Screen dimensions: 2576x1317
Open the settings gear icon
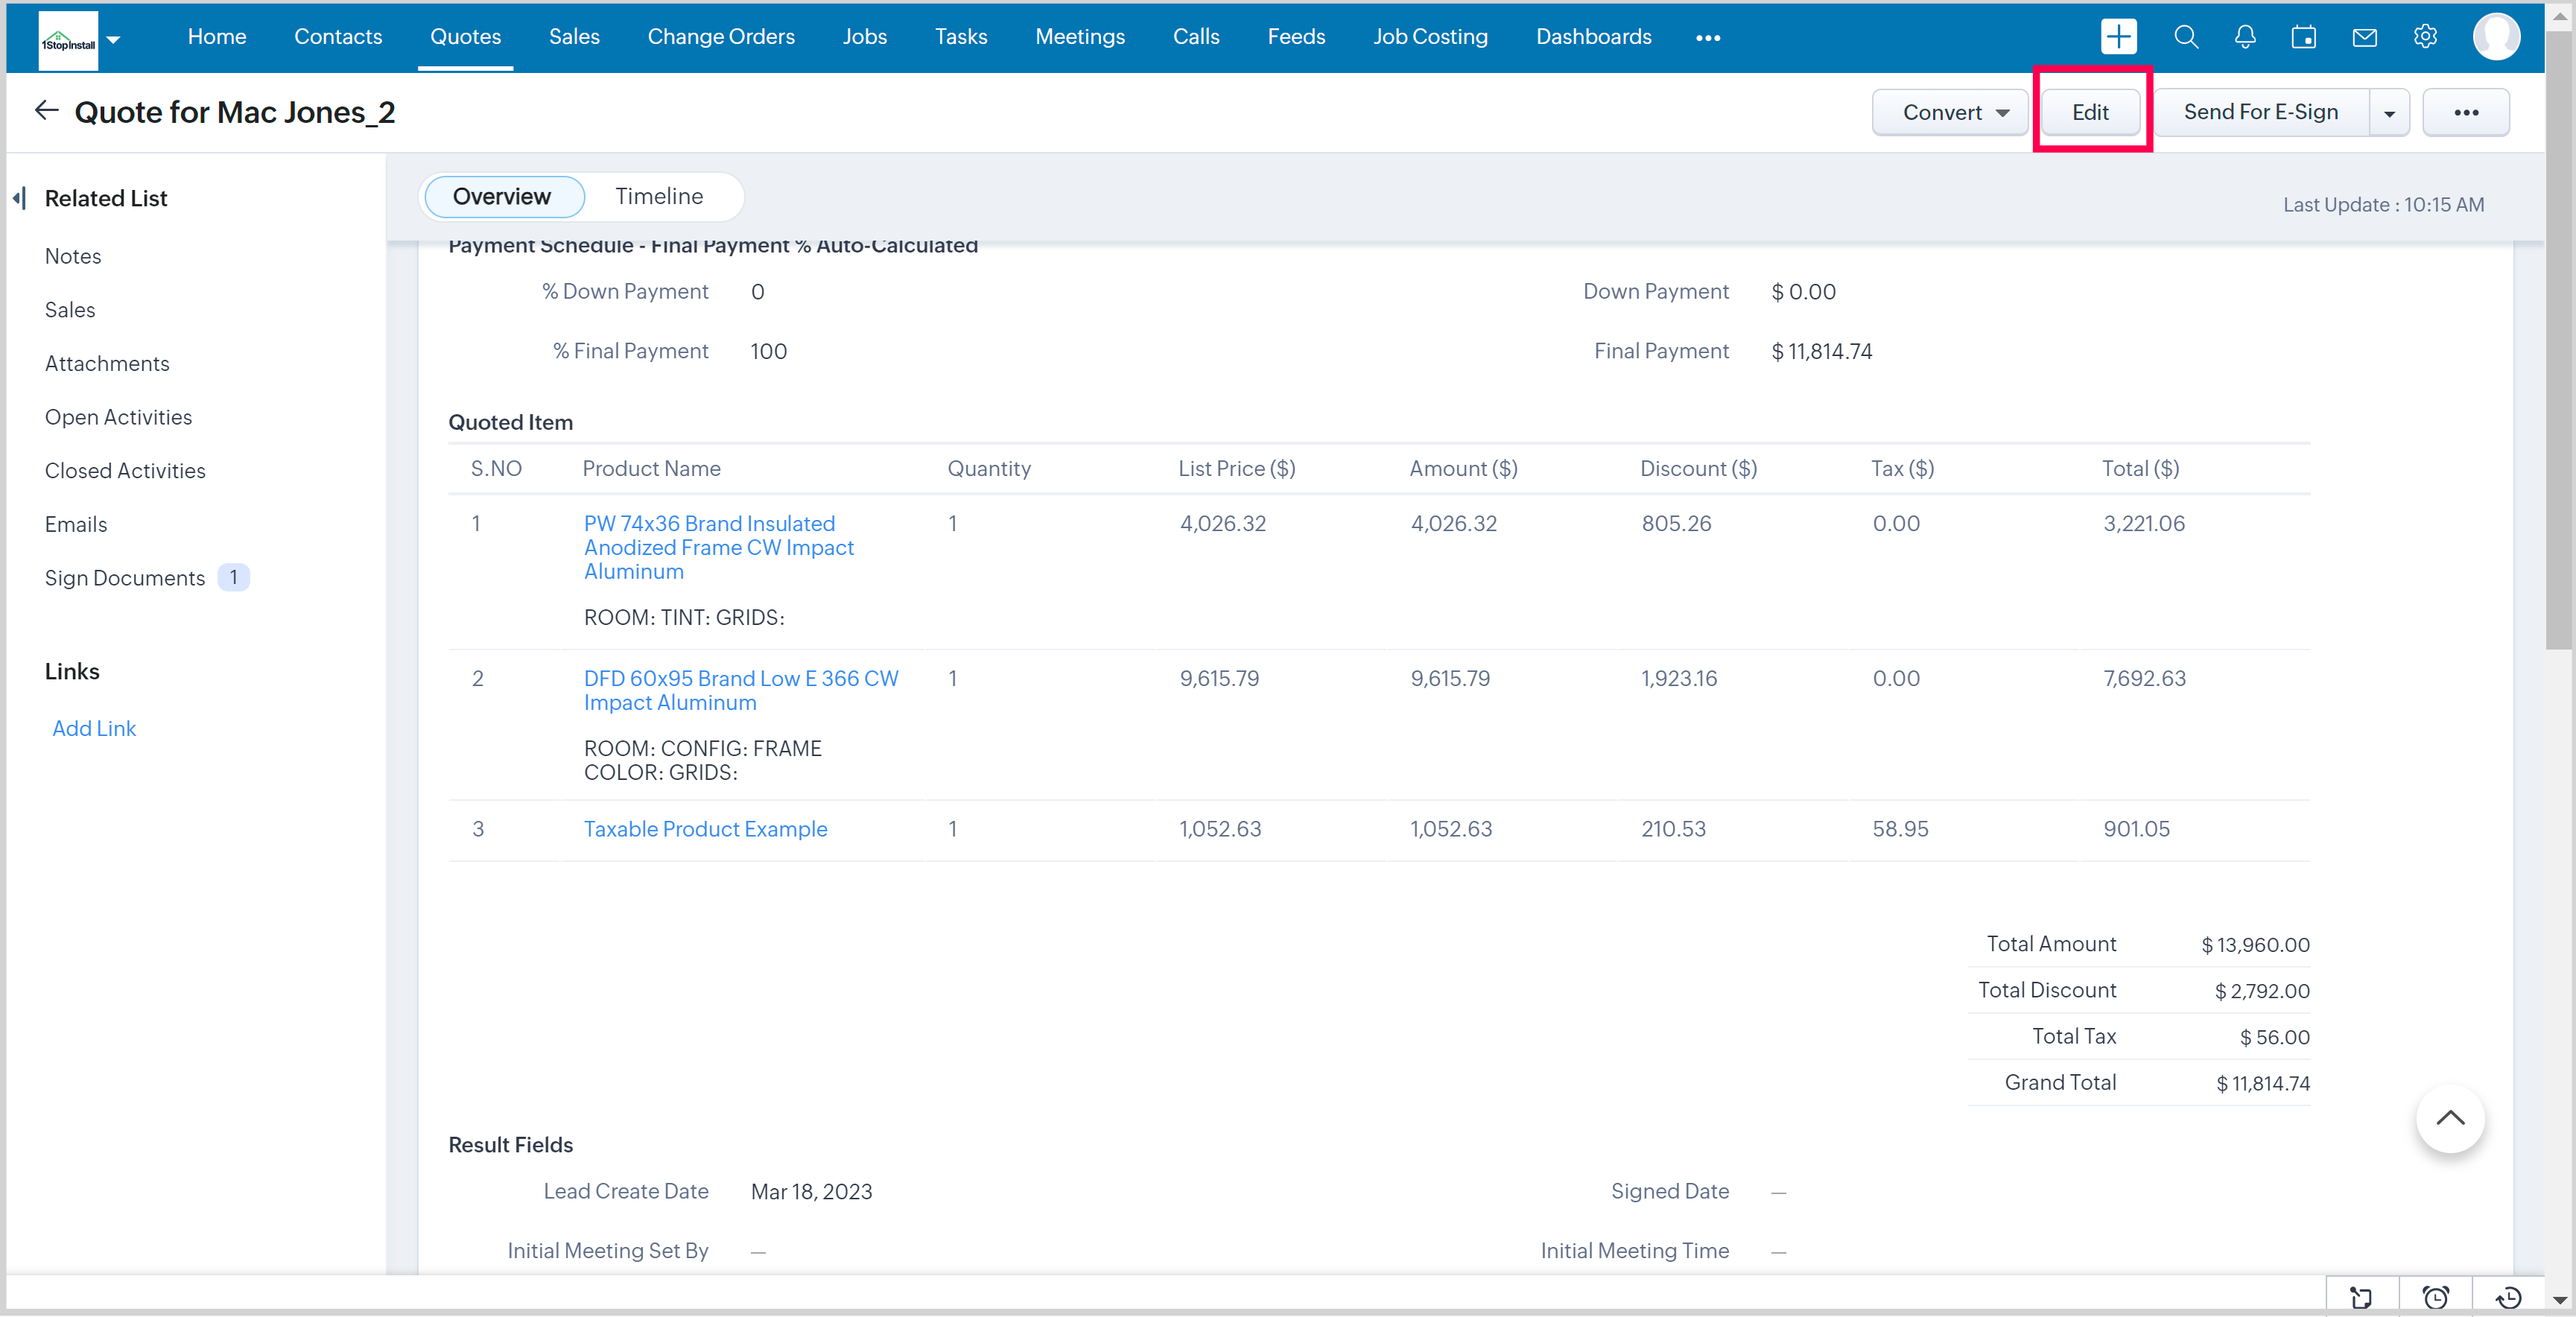pyautogui.click(x=2425, y=37)
